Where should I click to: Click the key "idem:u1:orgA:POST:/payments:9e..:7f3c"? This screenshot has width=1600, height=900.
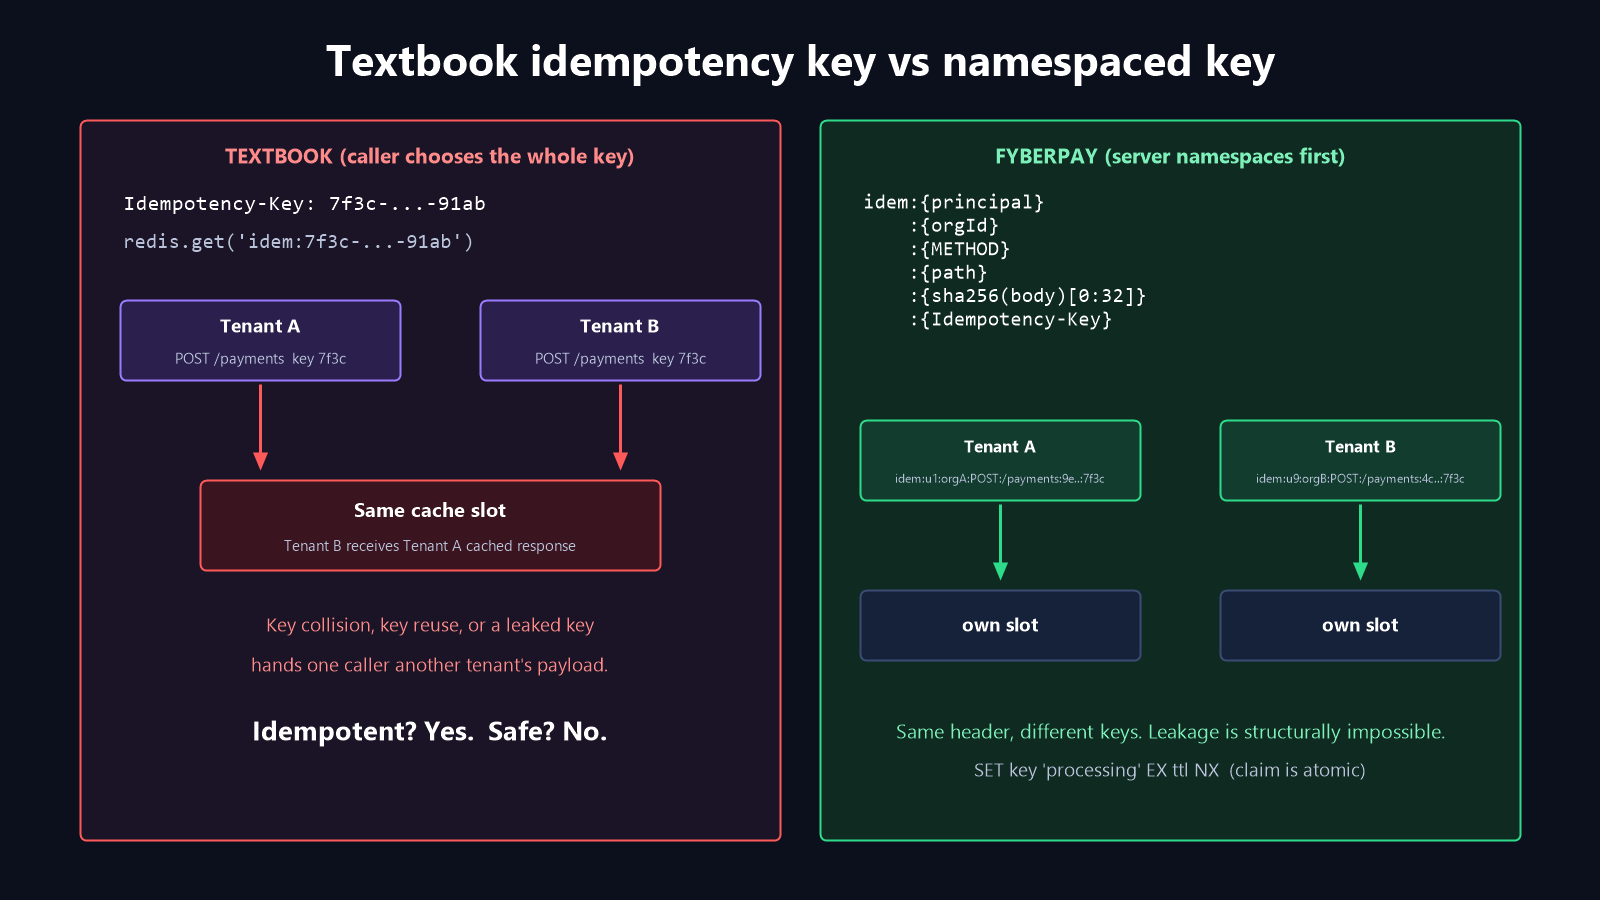click(1000, 479)
